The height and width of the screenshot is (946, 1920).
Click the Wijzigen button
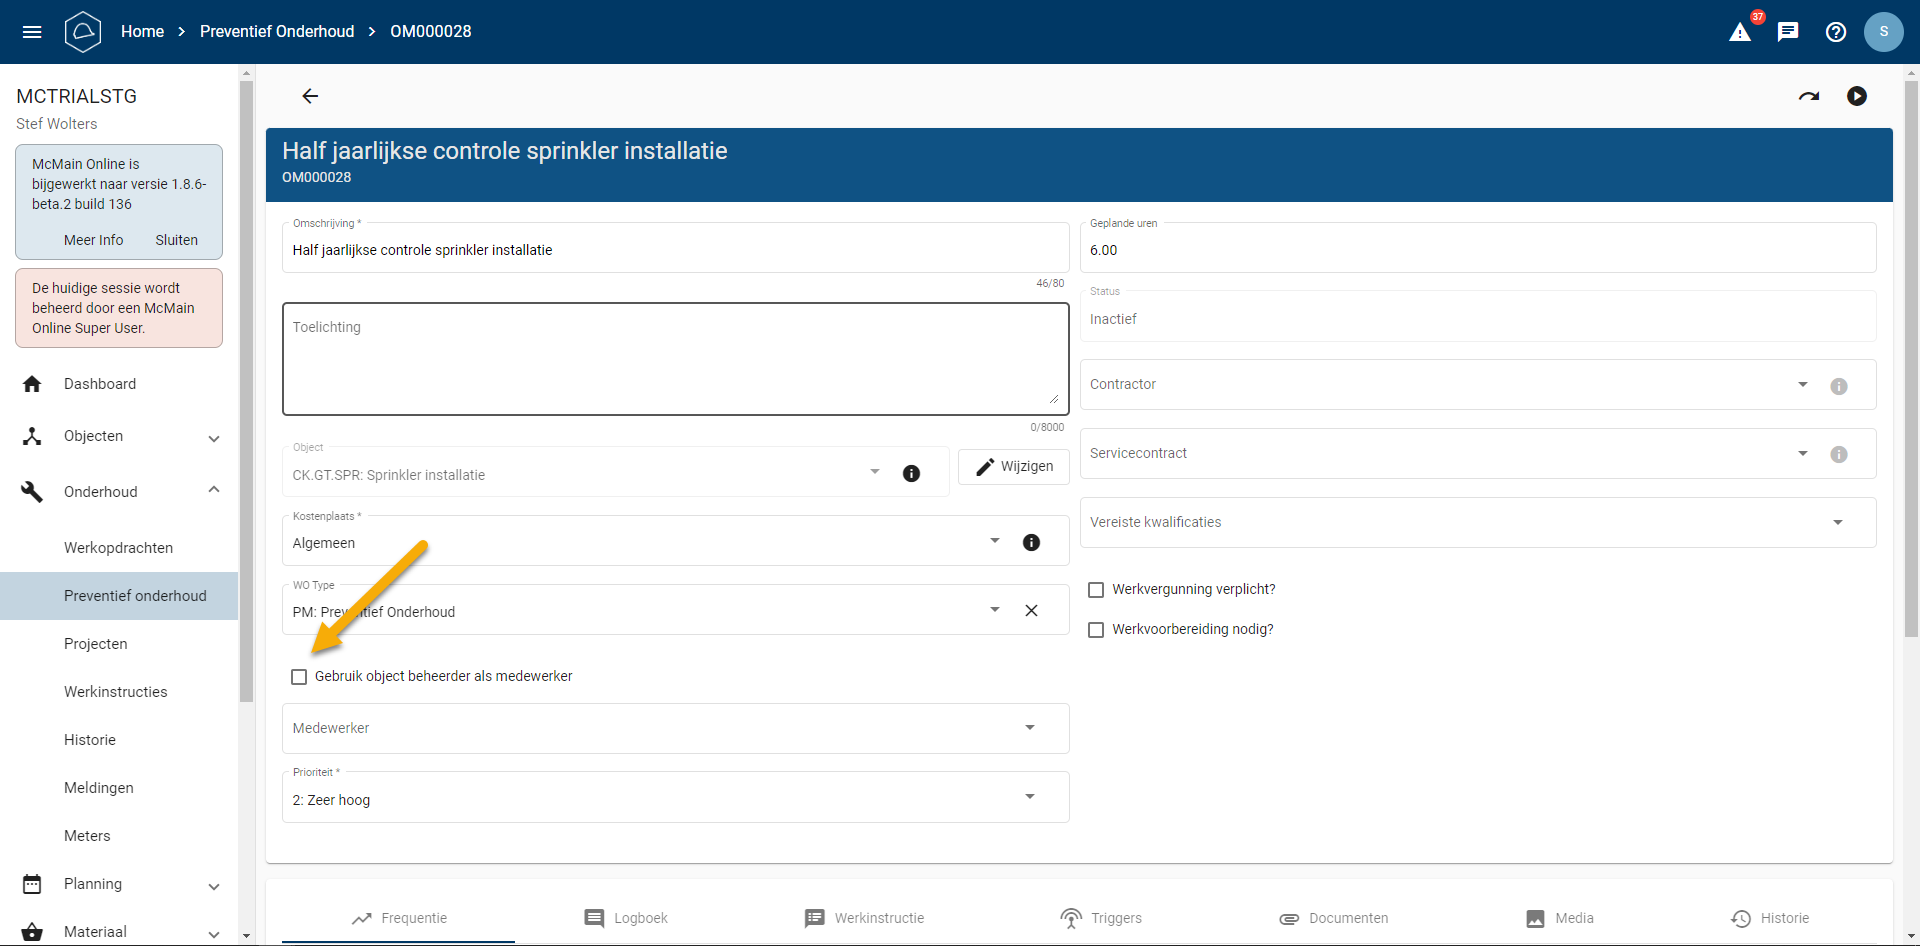1014,467
